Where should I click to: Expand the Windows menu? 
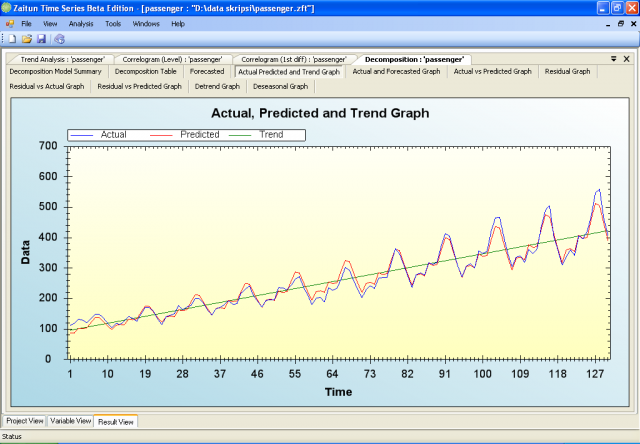(146, 23)
